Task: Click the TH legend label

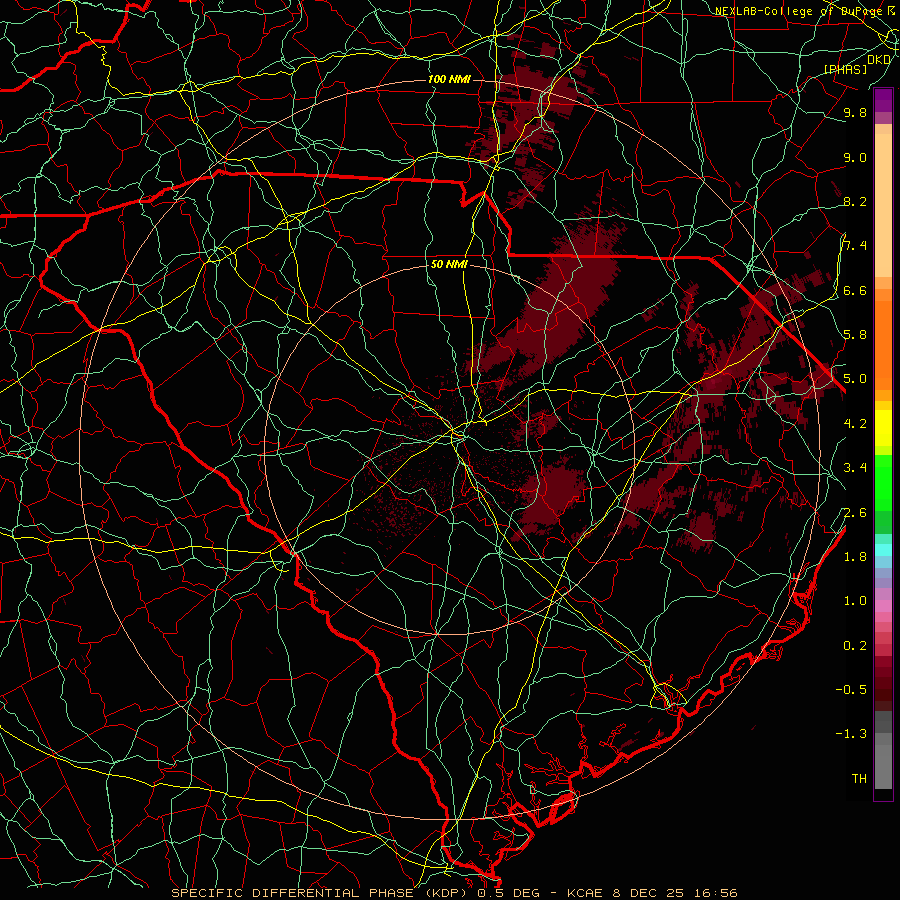Action: point(859,779)
